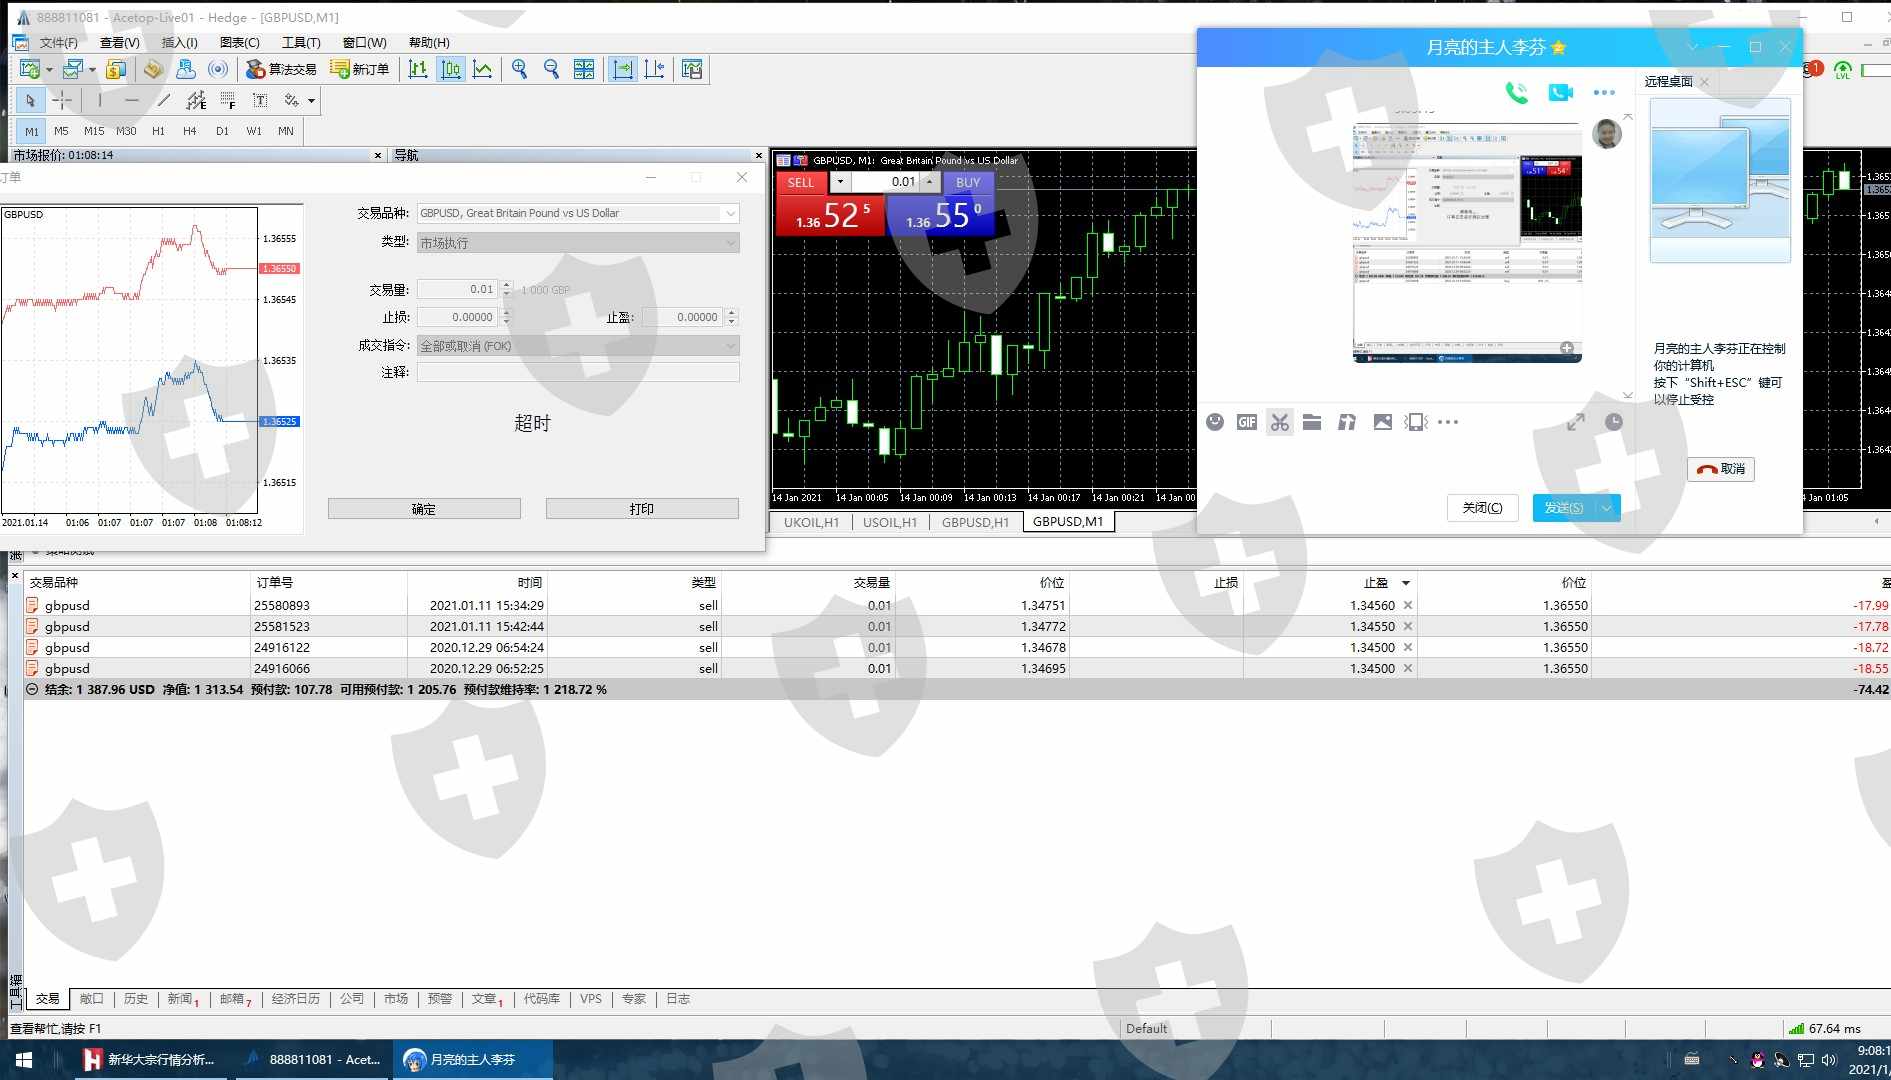Click the 注释 comment input field

tap(578, 372)
